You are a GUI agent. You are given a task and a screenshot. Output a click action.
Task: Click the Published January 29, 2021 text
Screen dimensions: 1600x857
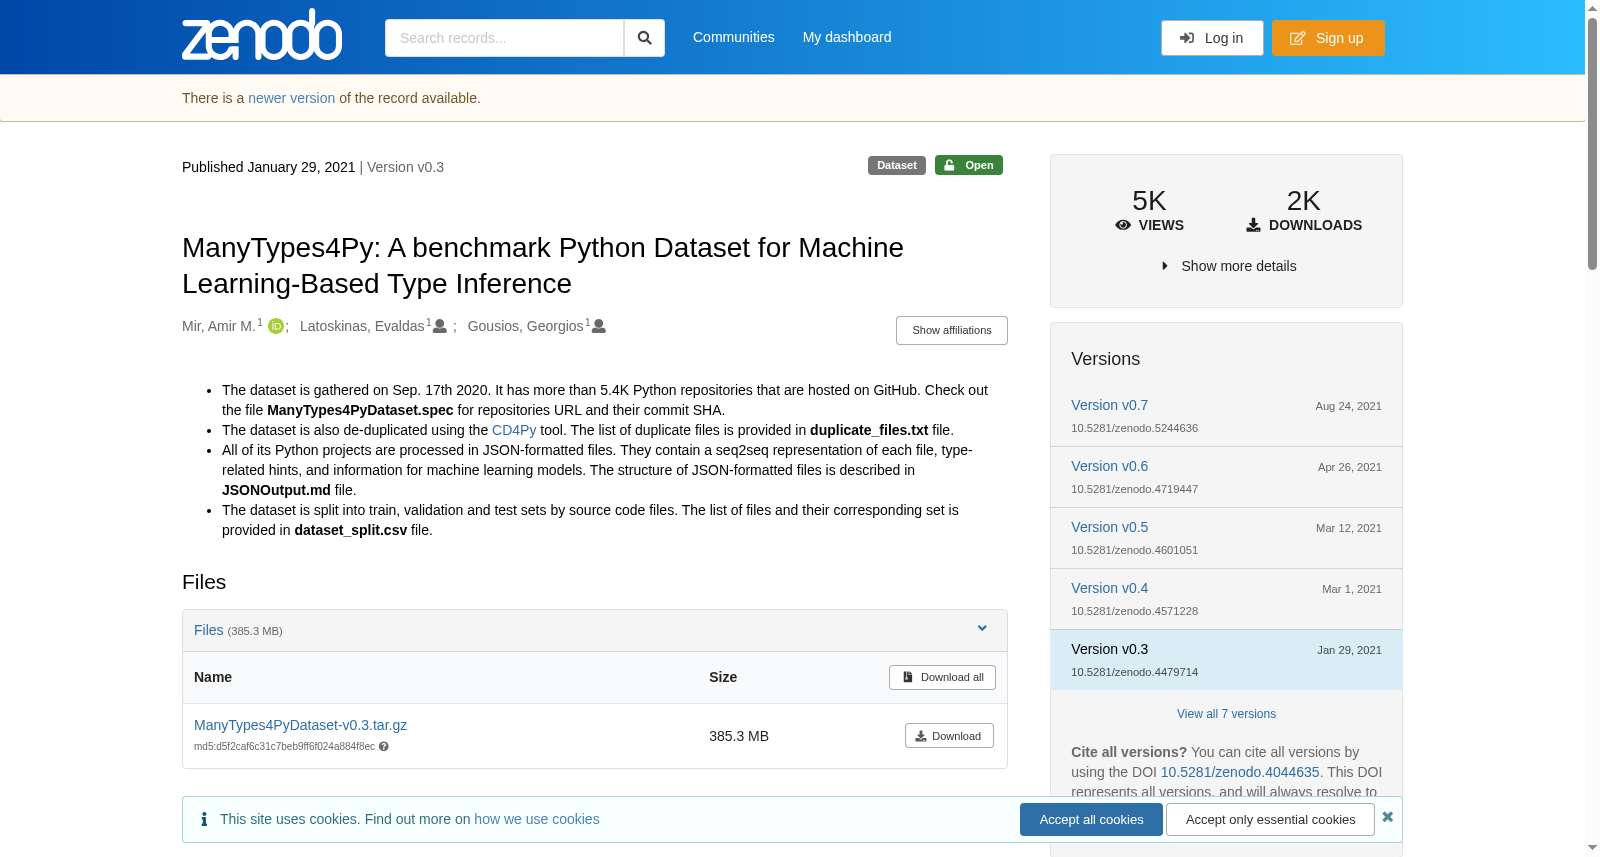tap(268, 167)
